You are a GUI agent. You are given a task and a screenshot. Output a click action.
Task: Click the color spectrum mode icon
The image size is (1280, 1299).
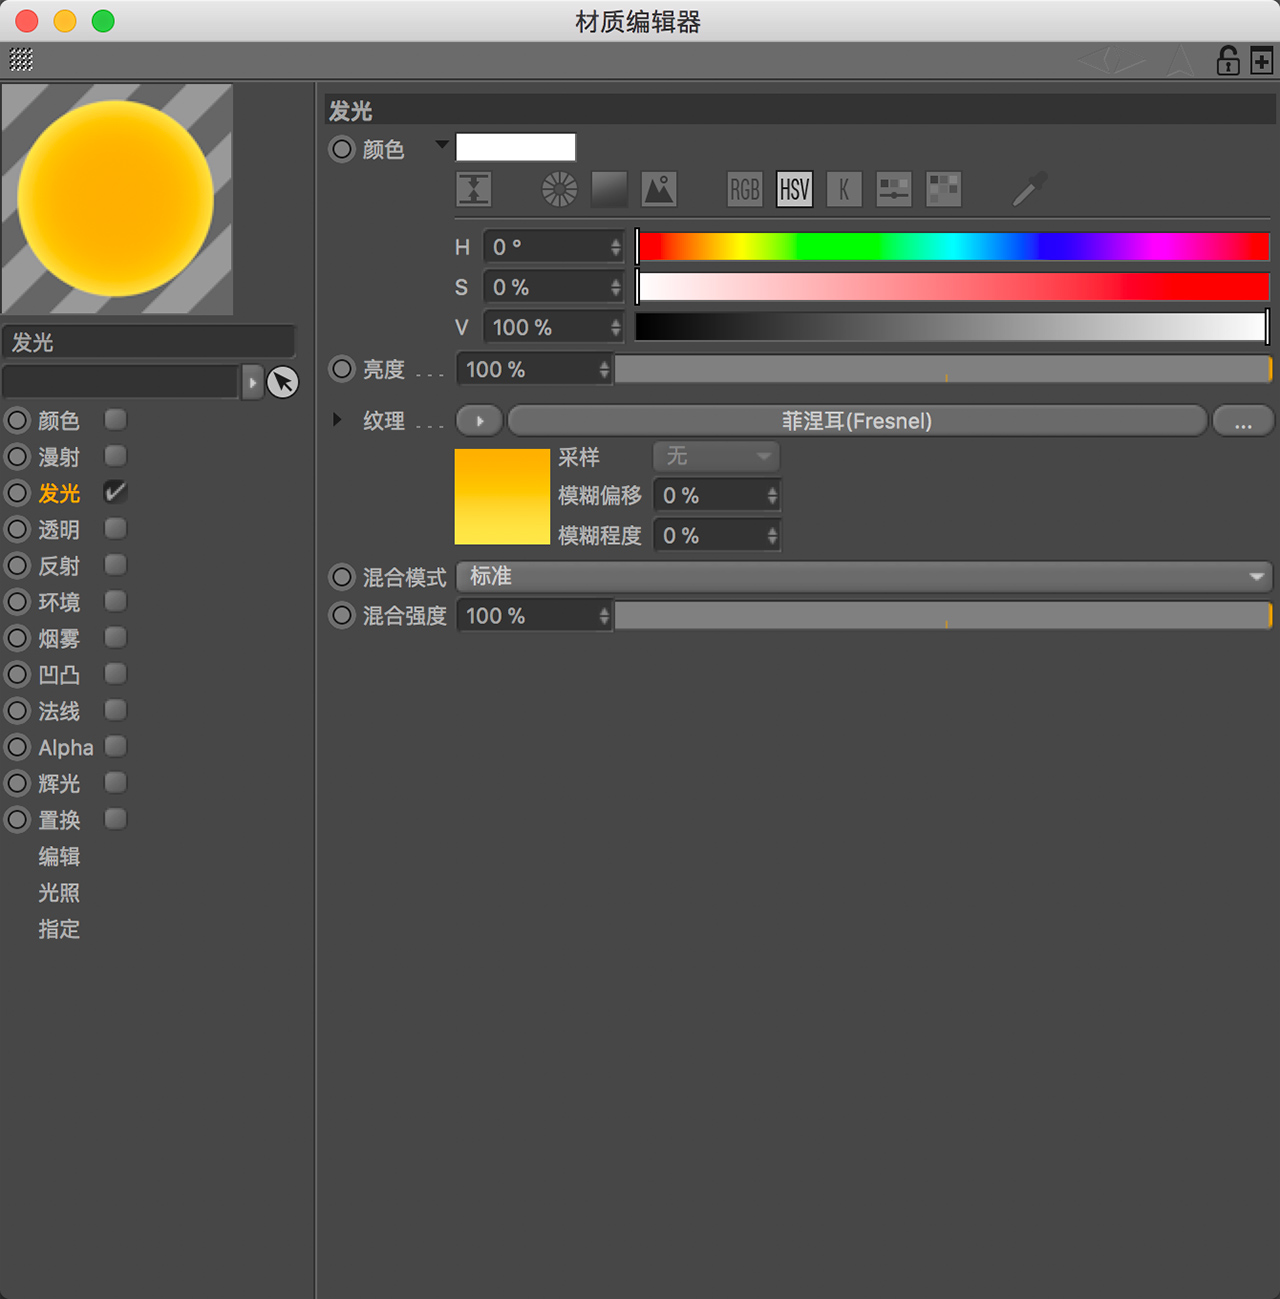pos(609,189)
